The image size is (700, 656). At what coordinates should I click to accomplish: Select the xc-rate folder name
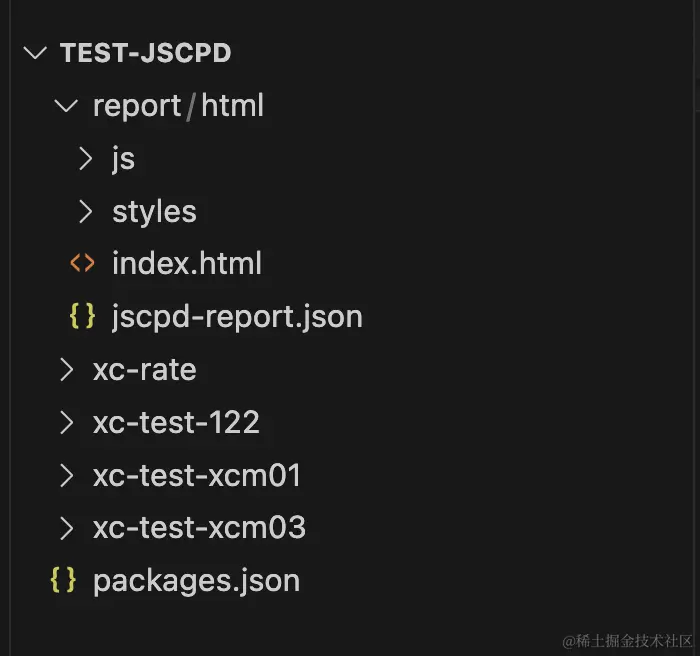pos(144,370)
